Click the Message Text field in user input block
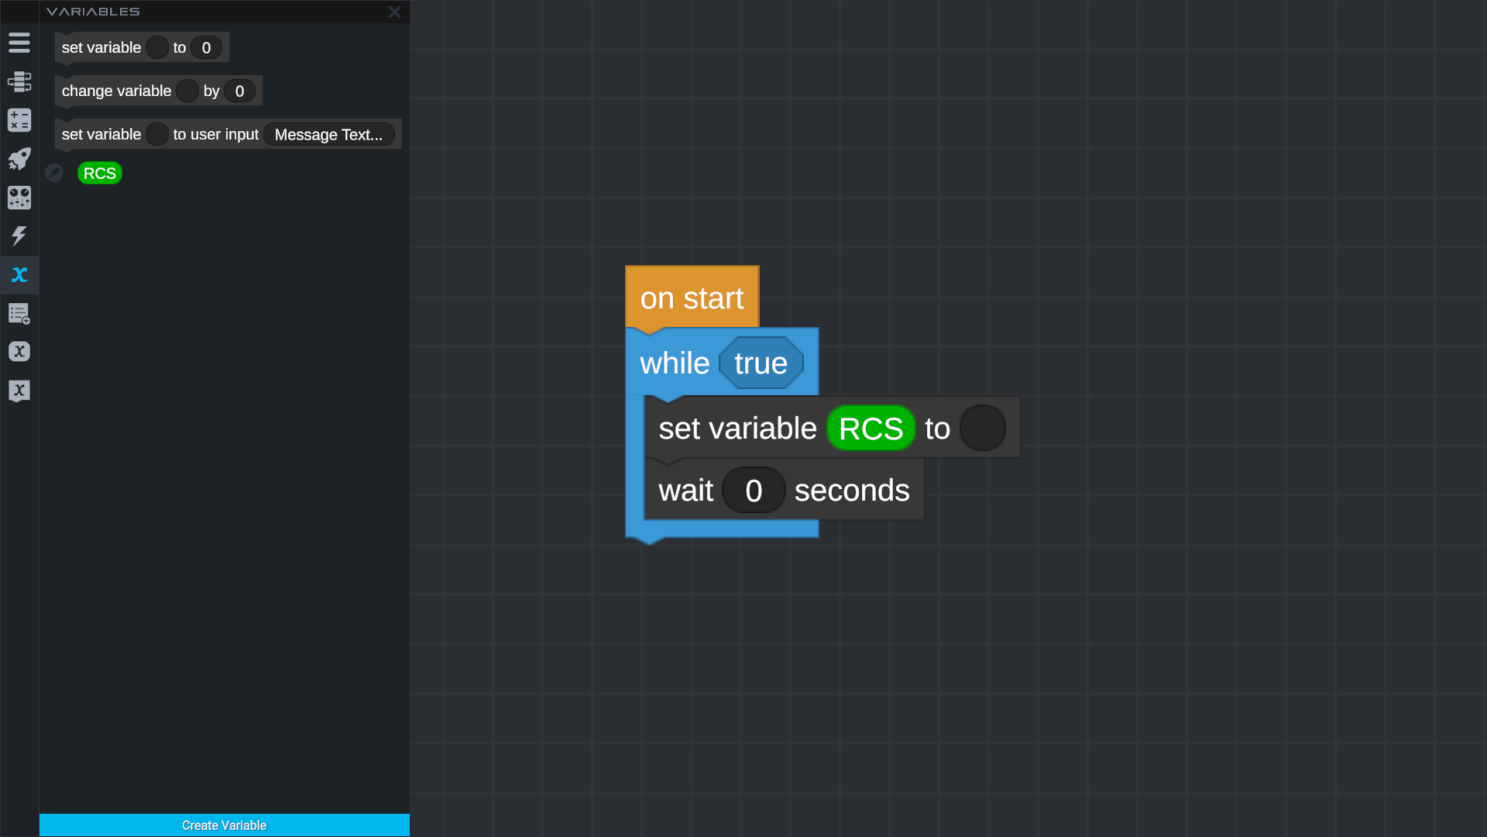1487x837 pixels. click(x=329, y=134)
